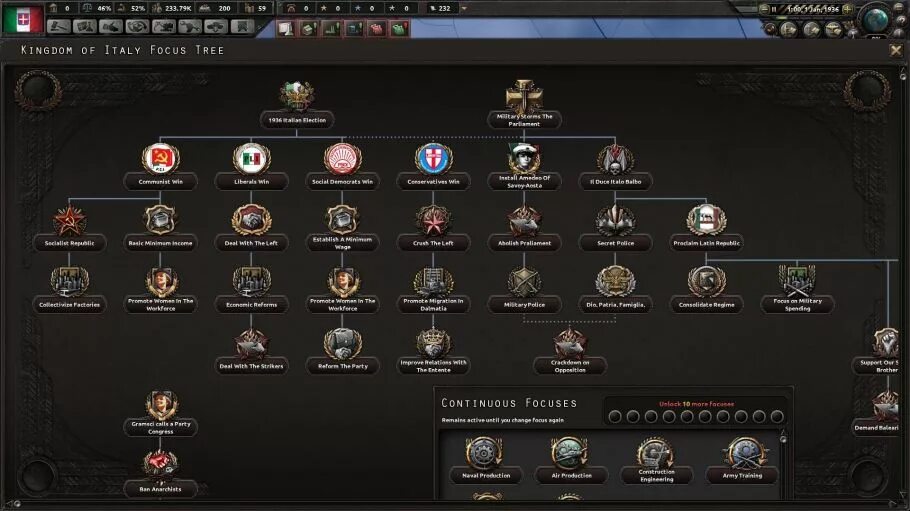The height and width of the screenshot is (511, 910).
Task: Open the Production wrench tab
Action: click(190, 26)
